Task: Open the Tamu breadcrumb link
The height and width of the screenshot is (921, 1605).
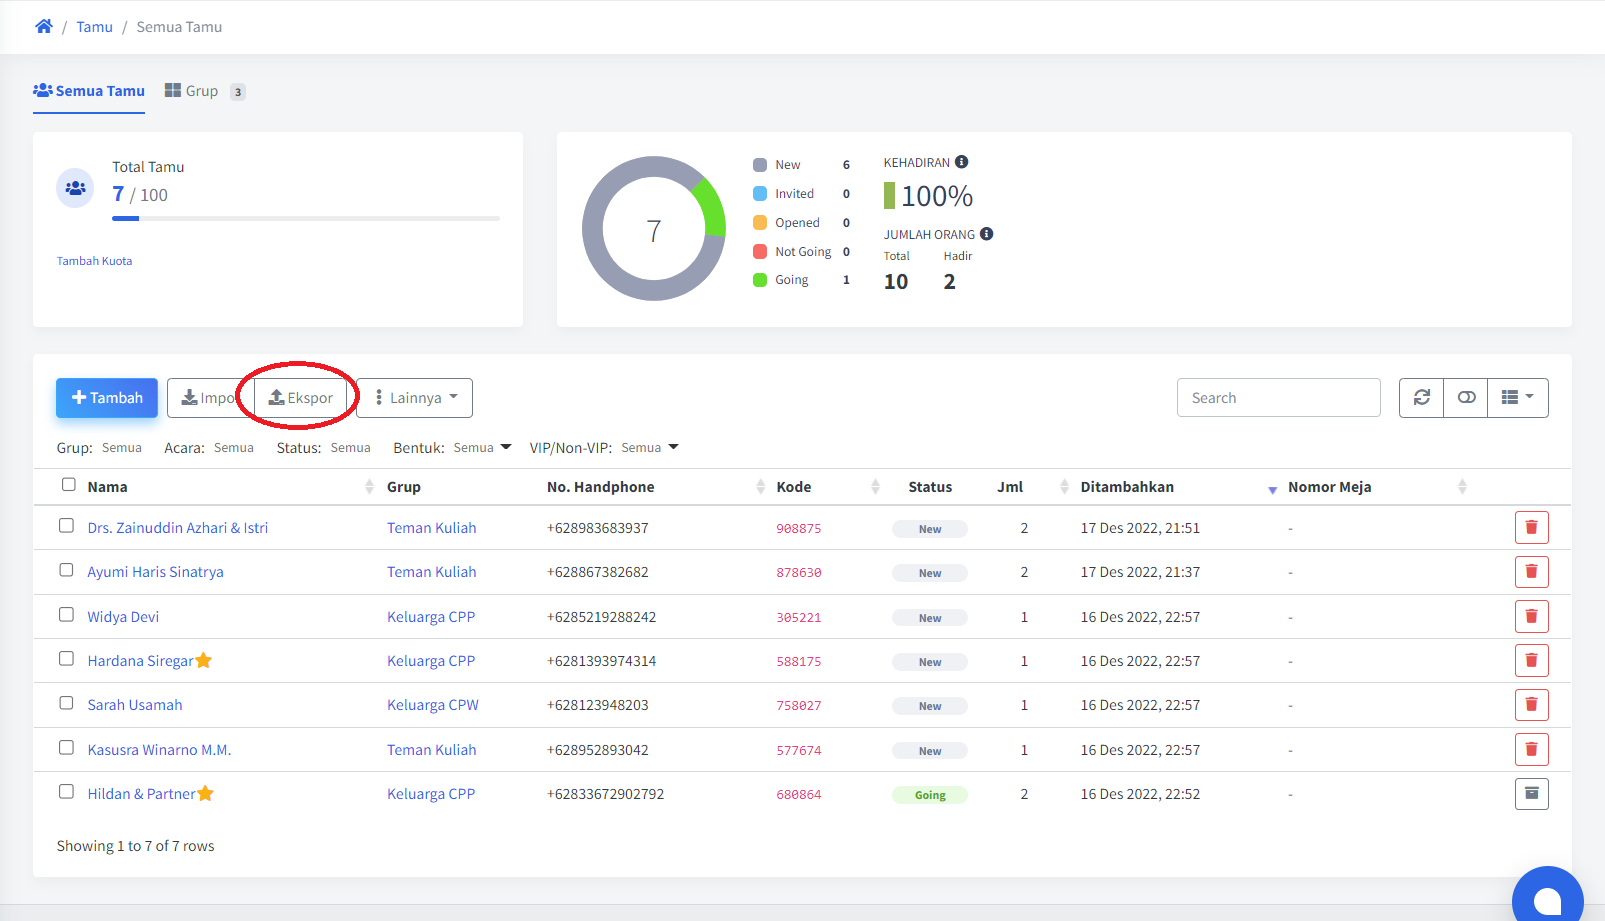Action: 94,27
